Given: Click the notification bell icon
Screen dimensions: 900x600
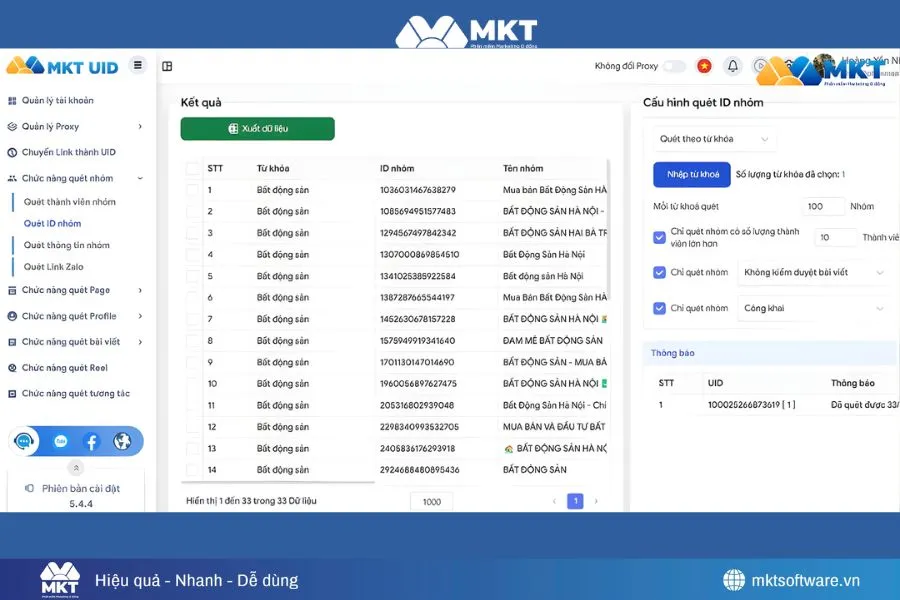Looking at the screenshot, I should (732, 65).
